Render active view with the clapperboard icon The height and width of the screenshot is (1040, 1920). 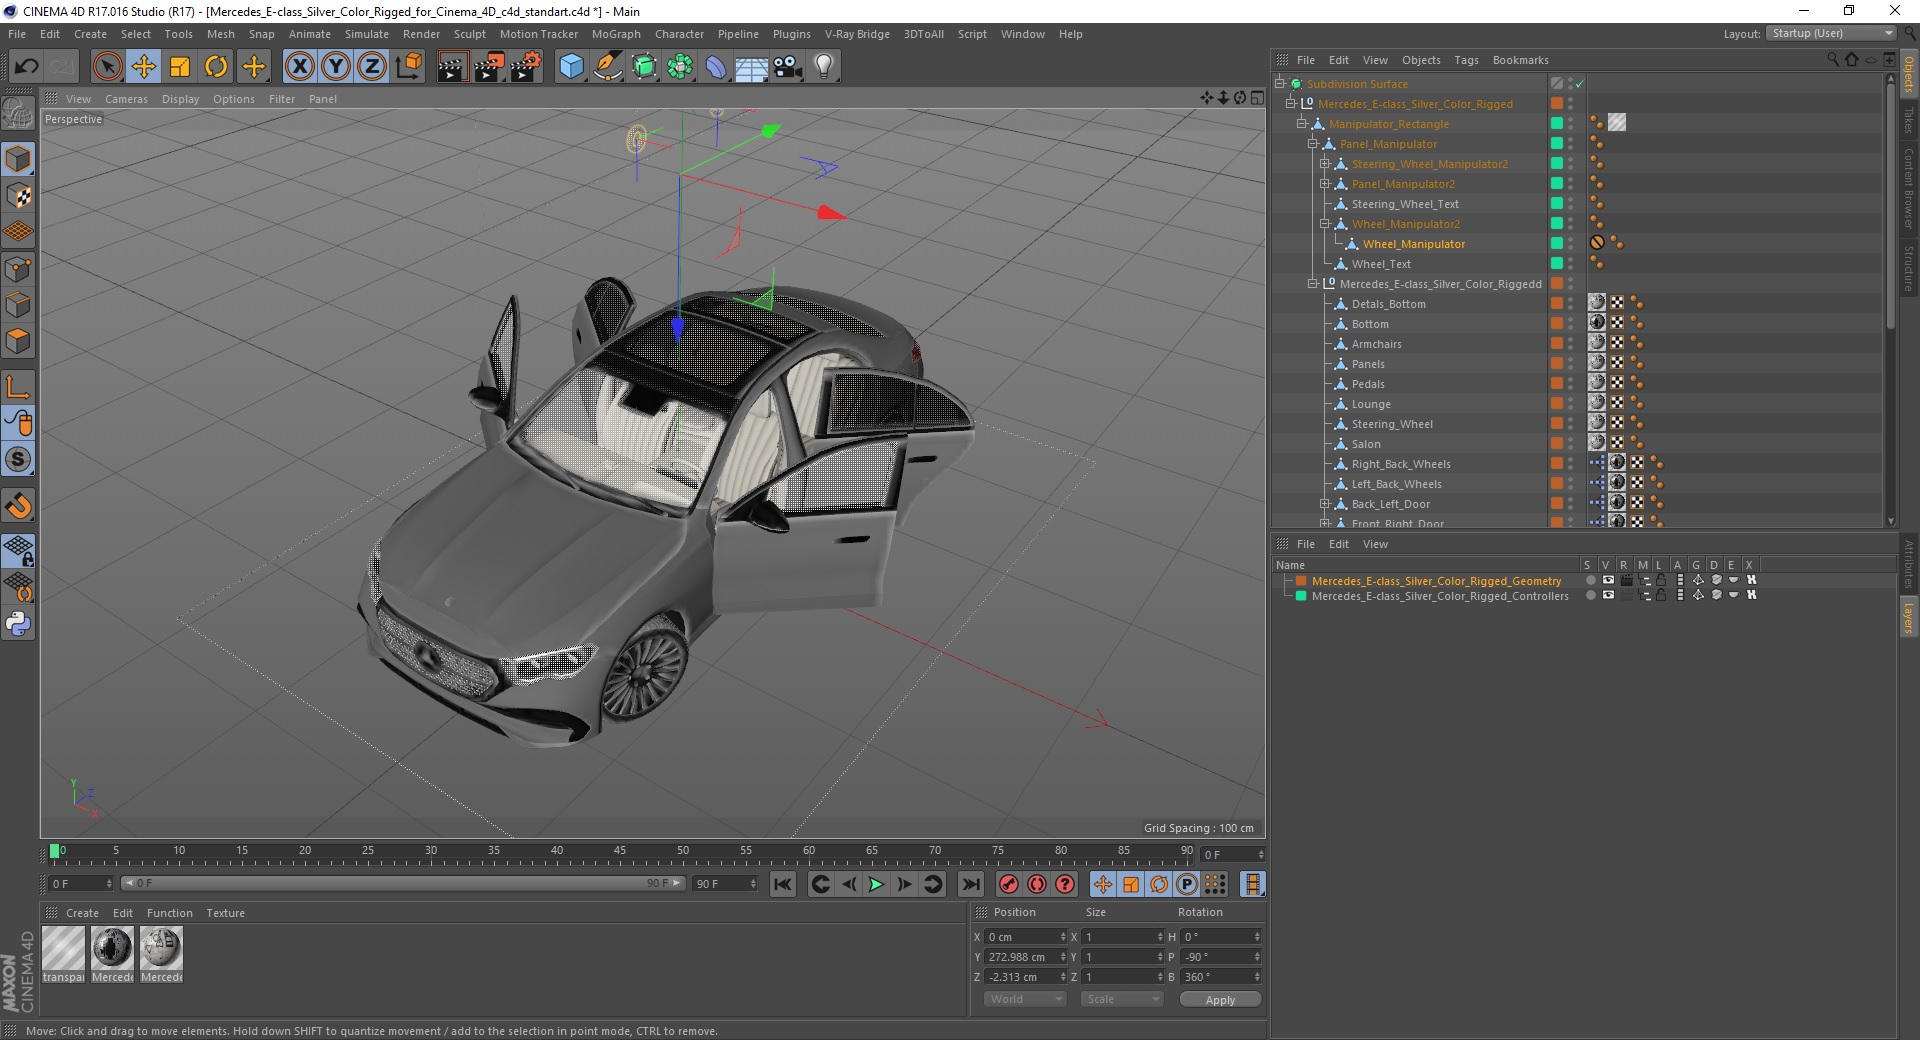pos(452,67)
